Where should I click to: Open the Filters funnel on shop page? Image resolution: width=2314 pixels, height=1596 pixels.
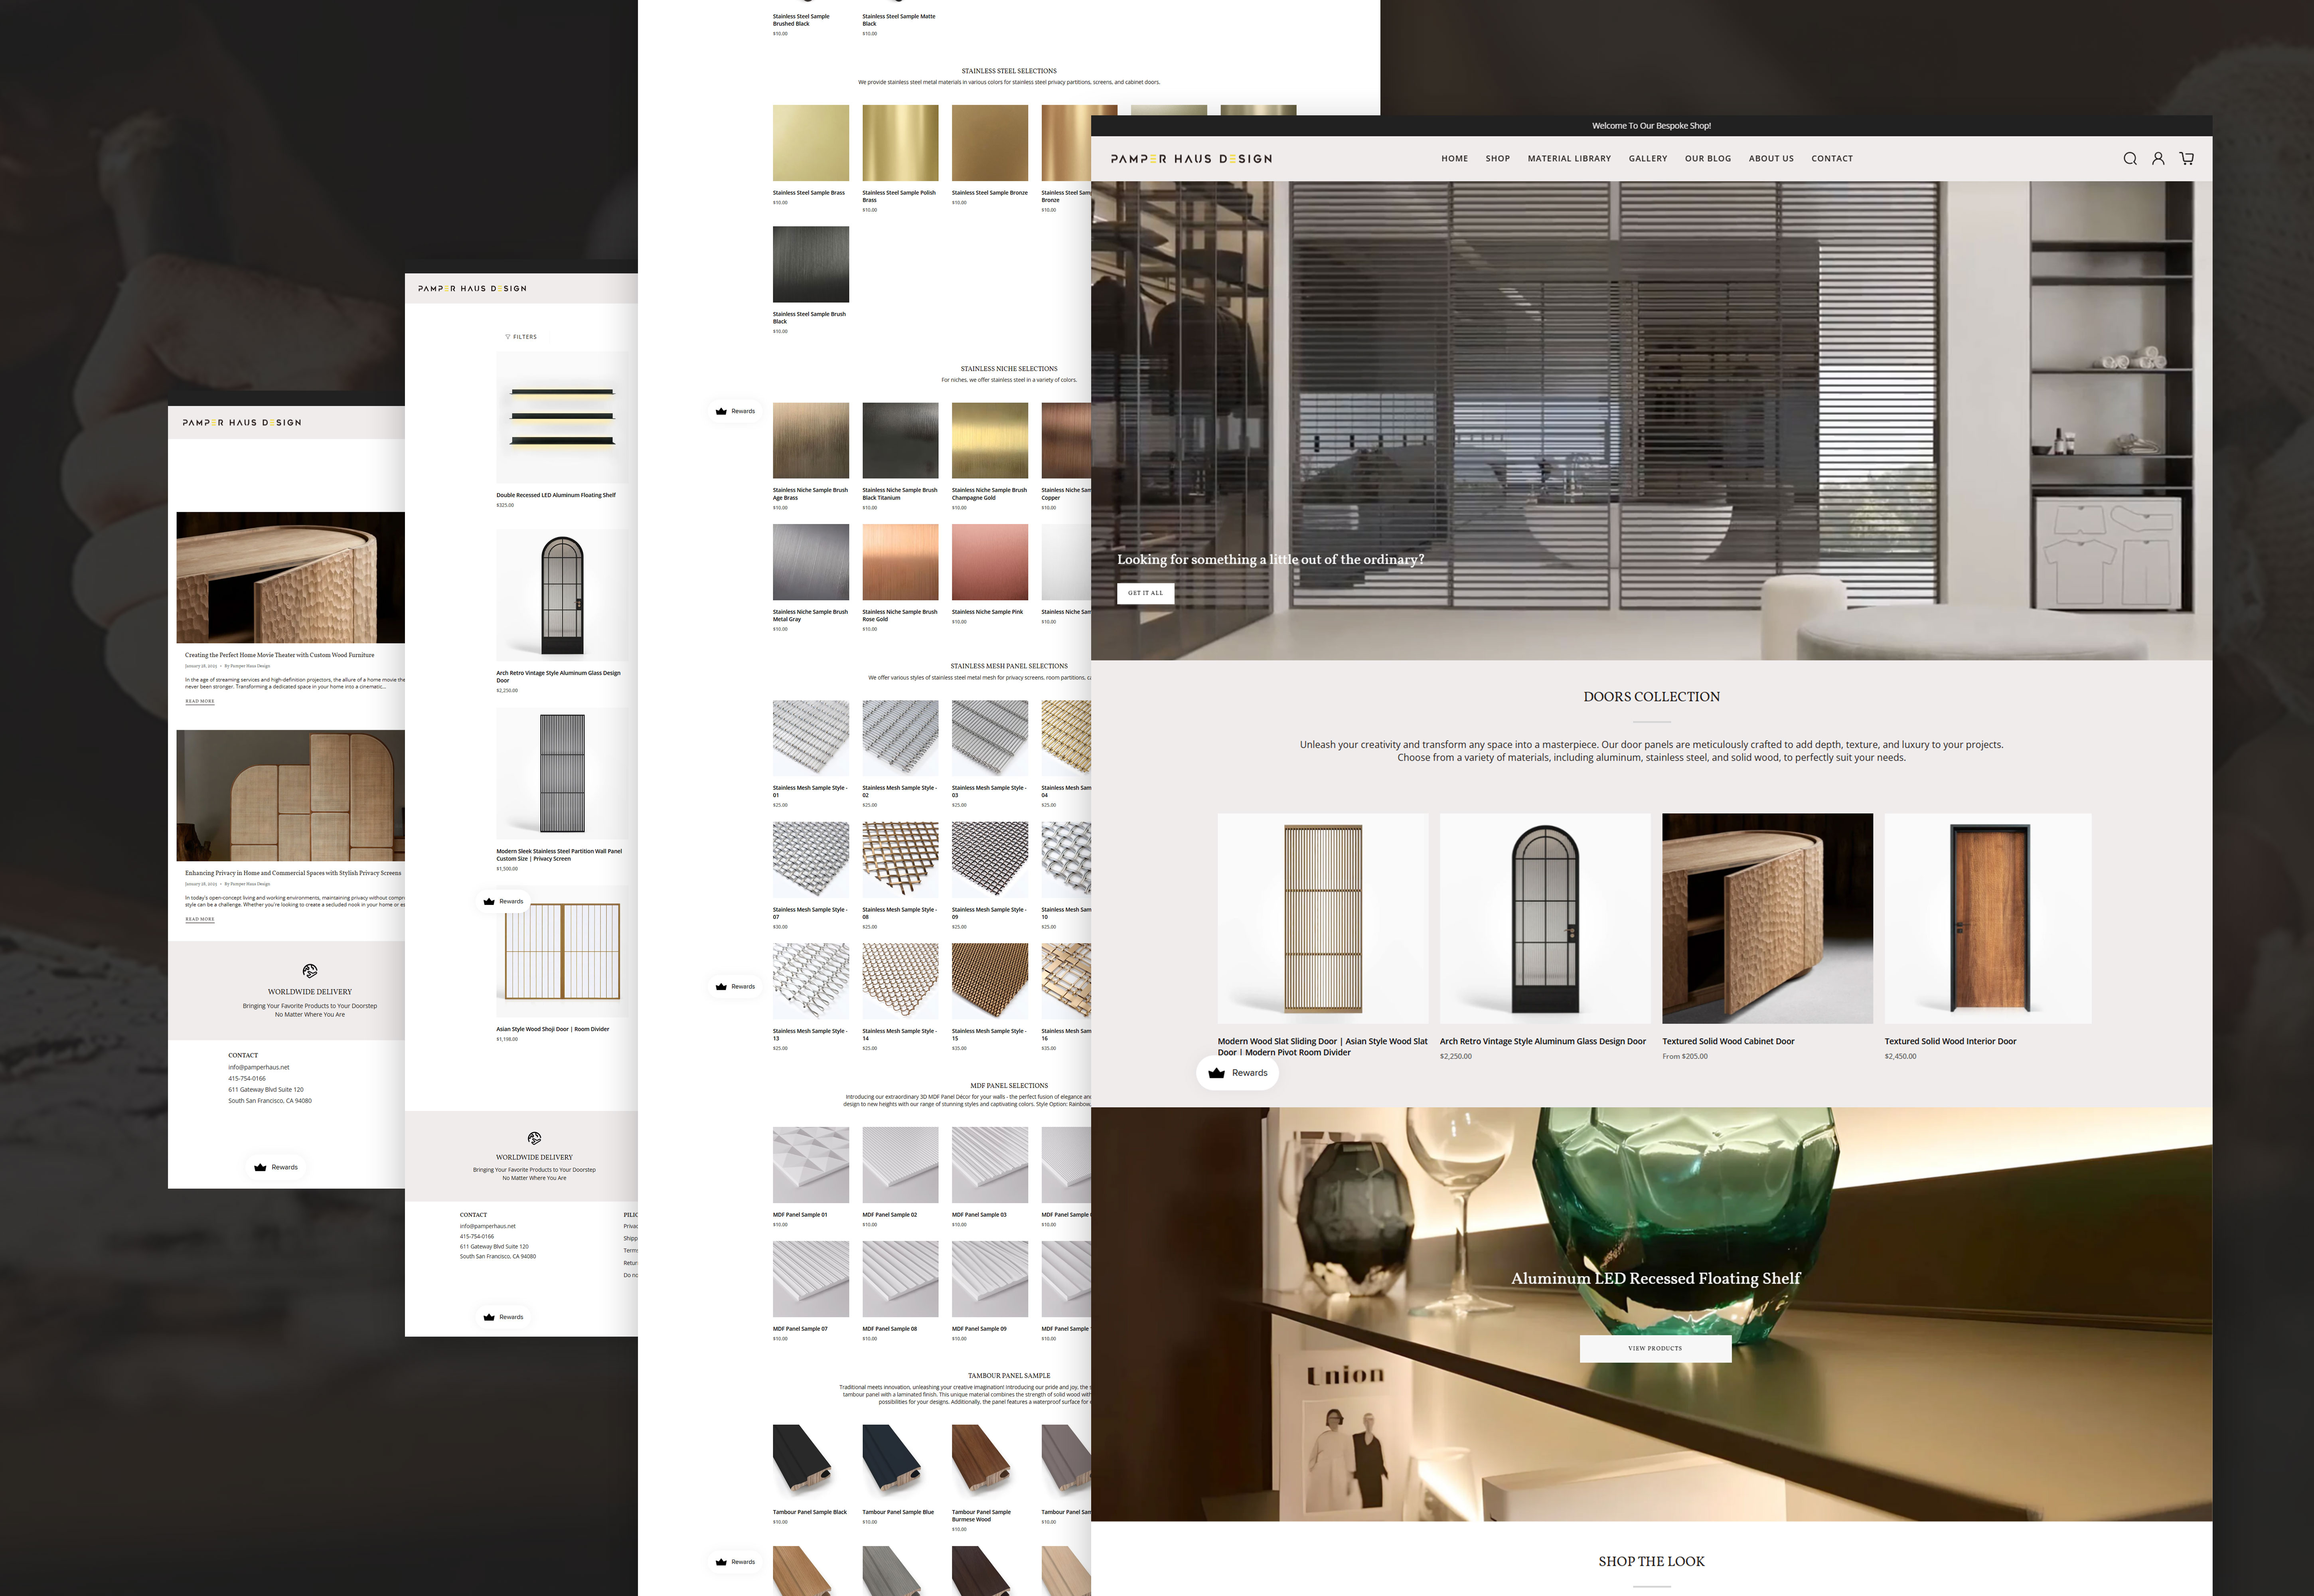pyautogui.click(x=521, y=337)
